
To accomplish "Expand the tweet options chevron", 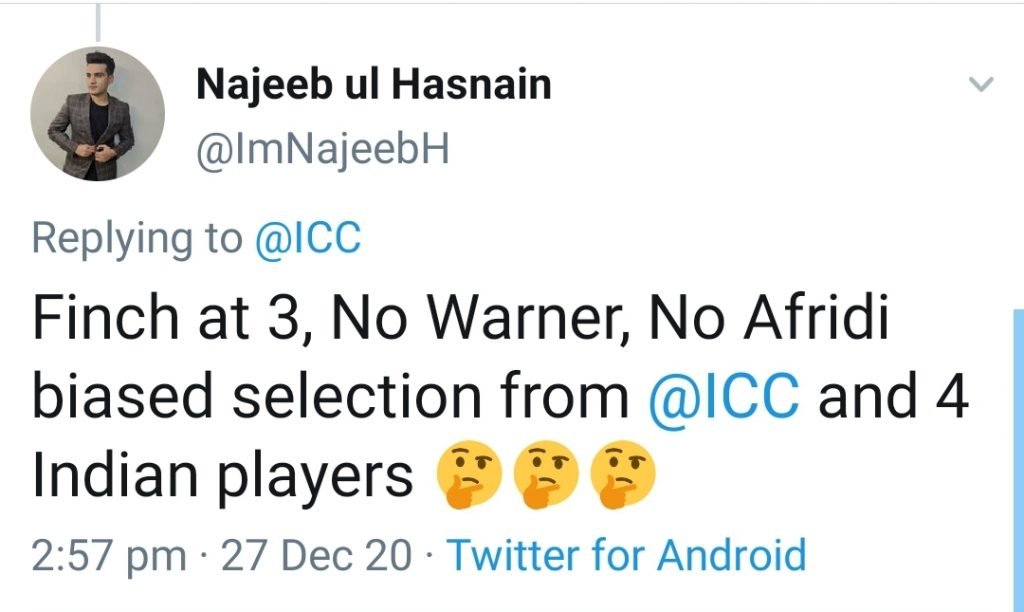I will pos(982,86).
